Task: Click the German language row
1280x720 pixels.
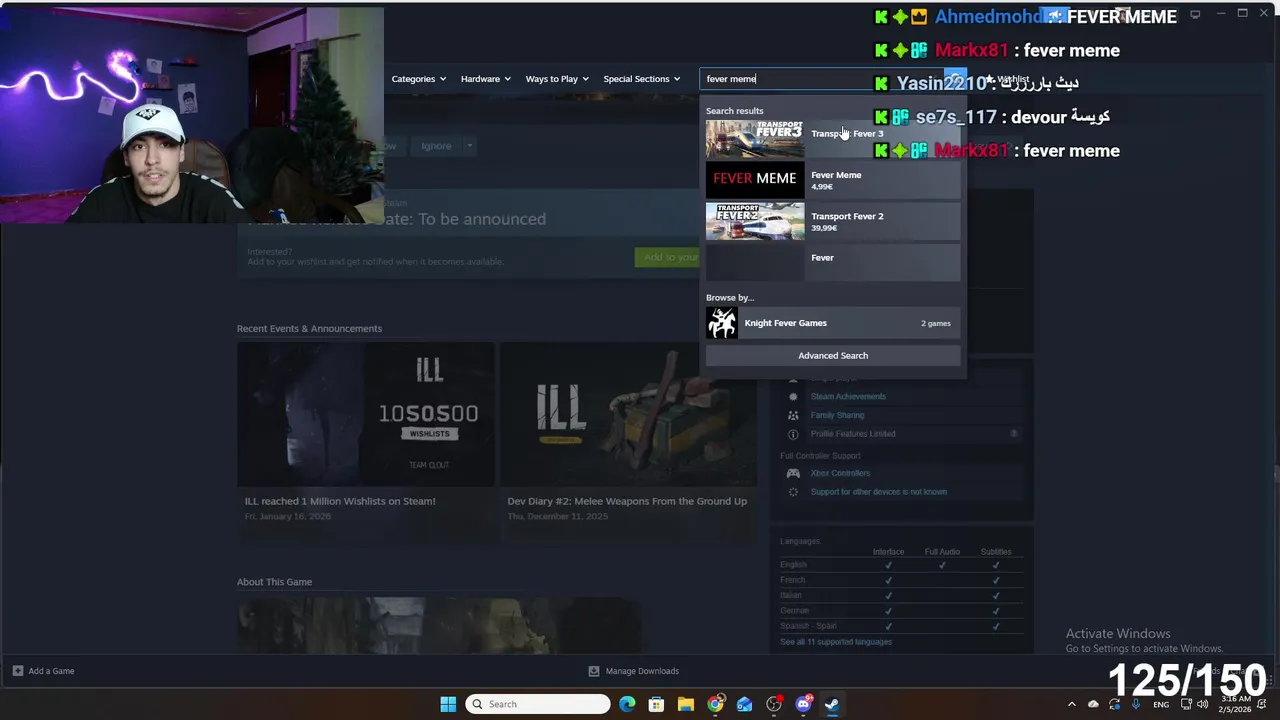Action: click(x=900, y=610)
